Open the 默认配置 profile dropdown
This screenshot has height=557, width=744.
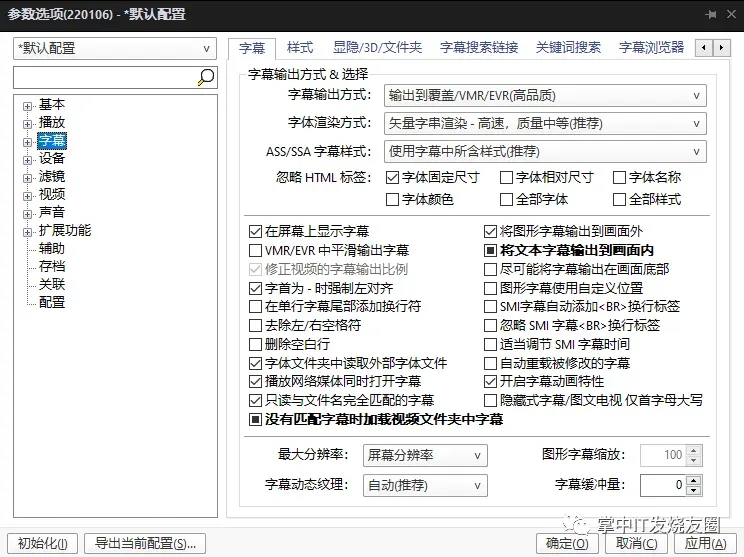tap(115, 48)
